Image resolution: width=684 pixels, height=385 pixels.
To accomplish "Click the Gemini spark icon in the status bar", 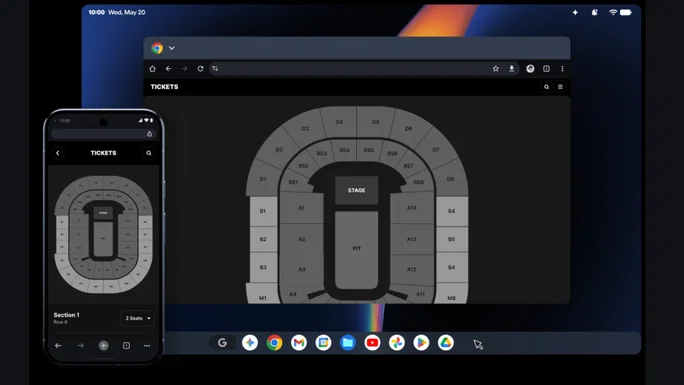I will 575,13.
